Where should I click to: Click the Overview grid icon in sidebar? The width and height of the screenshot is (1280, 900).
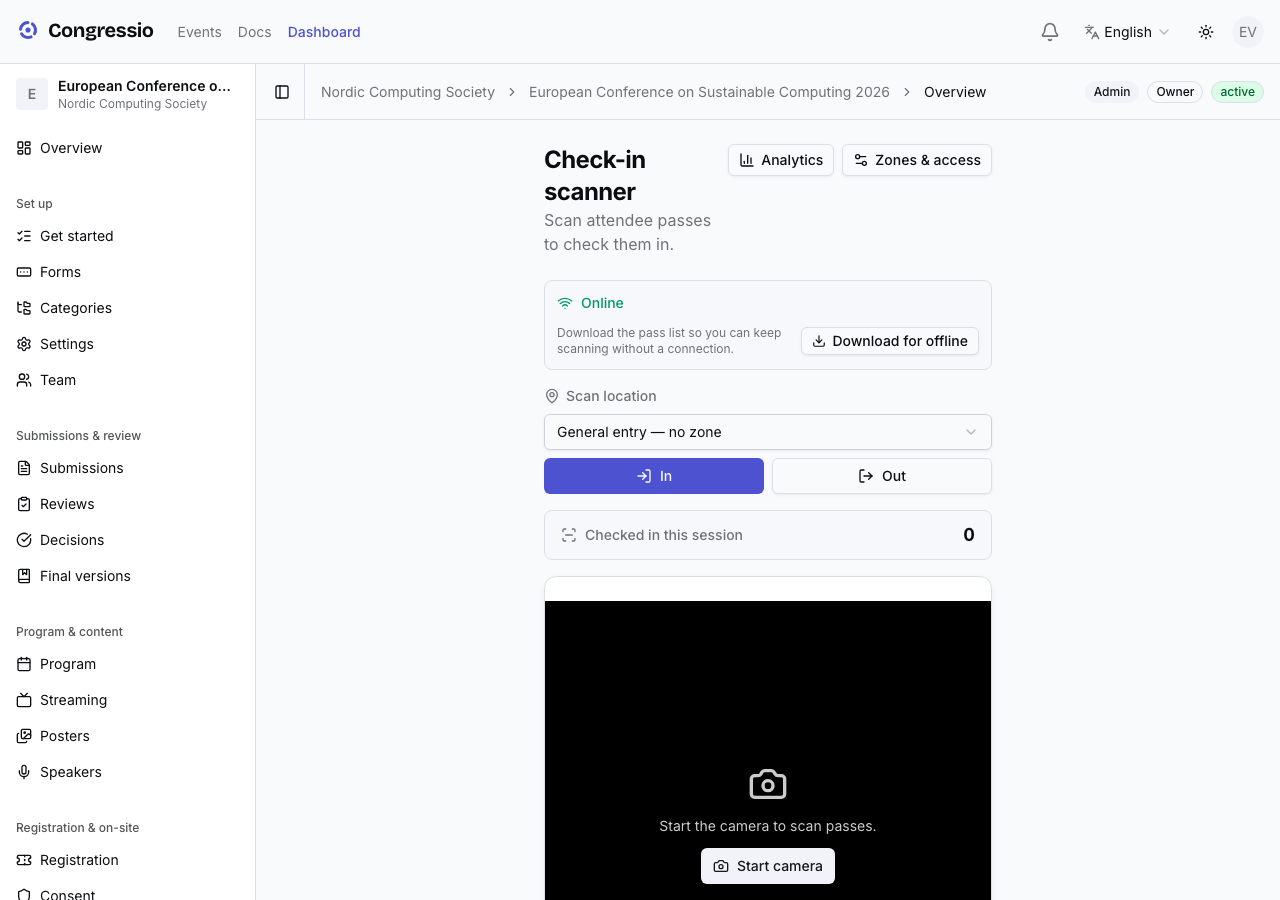pos(24,148)
